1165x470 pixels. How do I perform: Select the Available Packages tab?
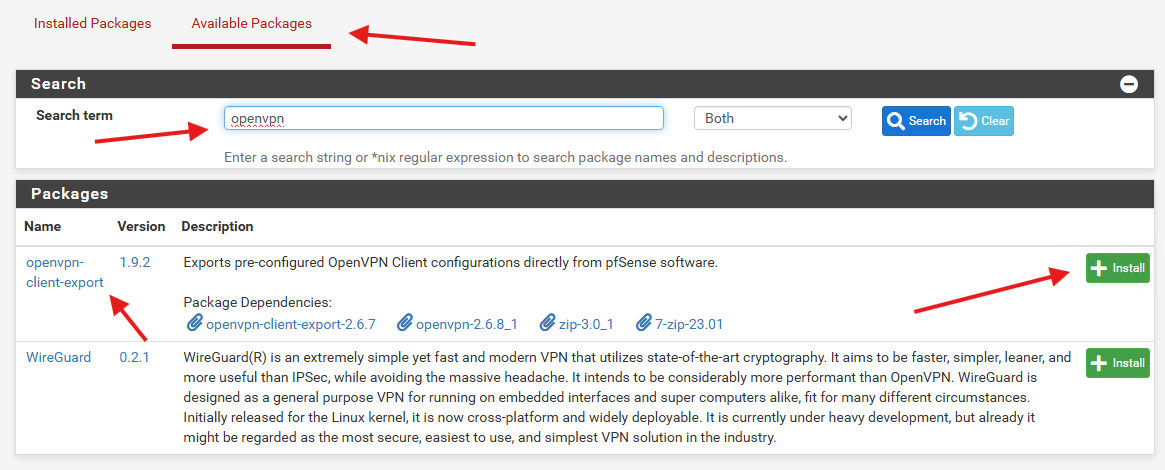(x=251, y=24)
